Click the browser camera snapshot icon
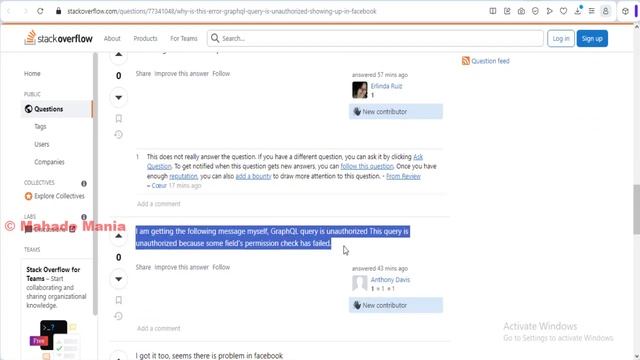 point(521,11)
